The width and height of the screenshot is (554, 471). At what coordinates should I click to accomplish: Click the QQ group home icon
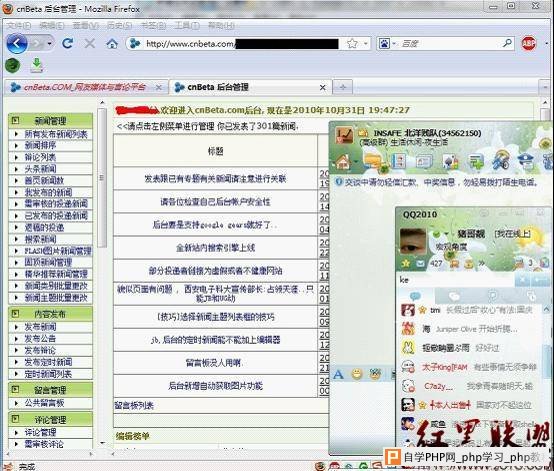point(343,162)
